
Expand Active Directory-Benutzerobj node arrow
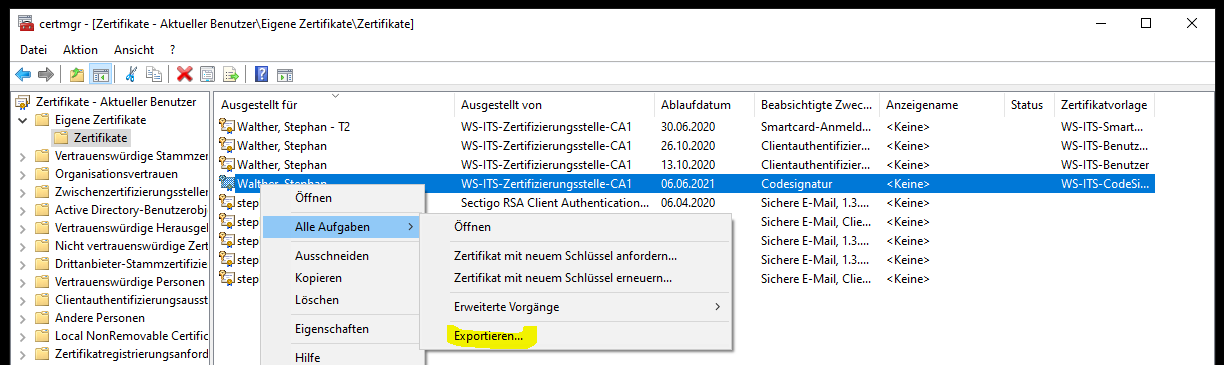click(x=24, y=210)
